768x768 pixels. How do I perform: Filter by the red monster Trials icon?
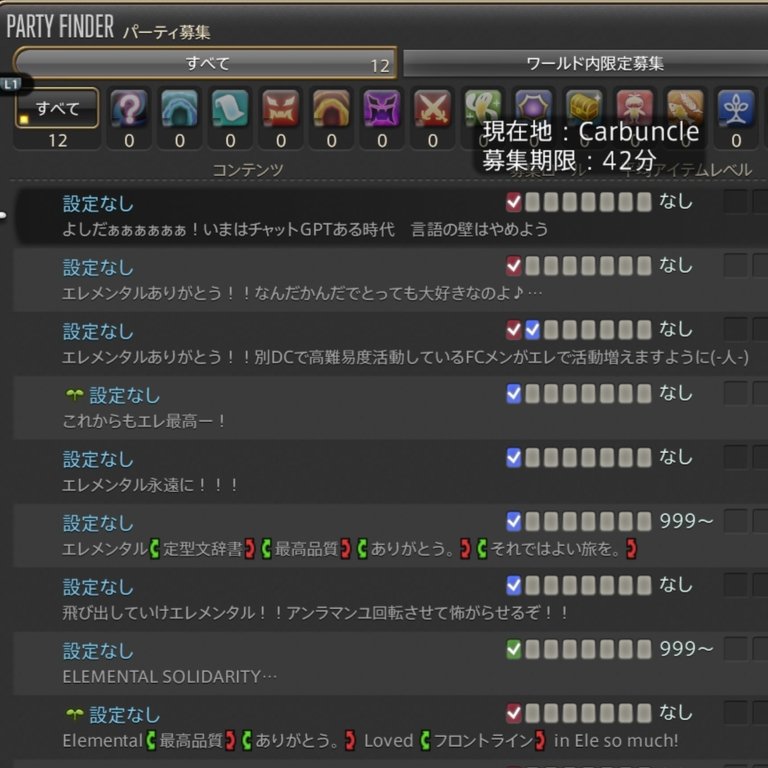pos(281,108)
